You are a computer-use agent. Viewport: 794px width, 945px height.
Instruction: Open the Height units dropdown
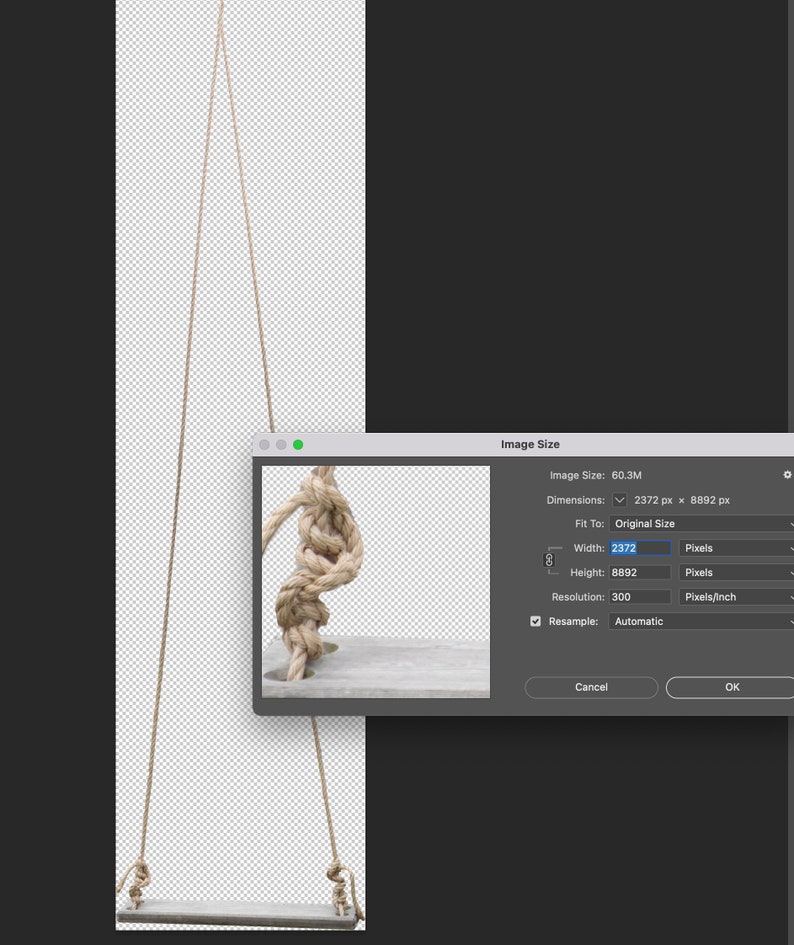(736, 573)
